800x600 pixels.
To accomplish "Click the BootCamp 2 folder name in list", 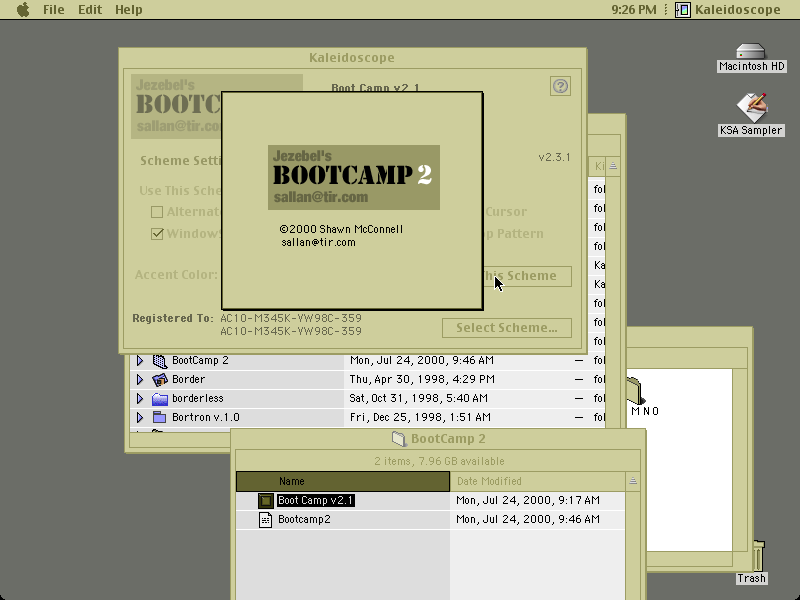I will click(200, 360).
